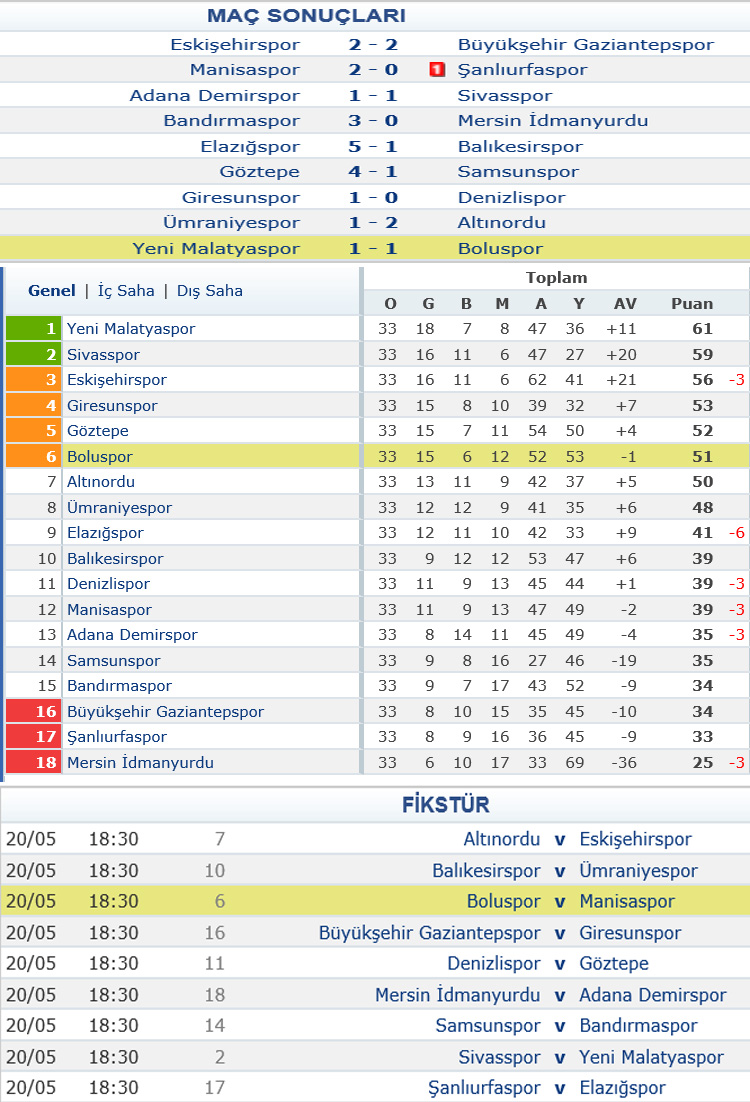This screenshot has height=1102, width=750.
Task: Open Büyükşehir Gaziantepspor in match results
Action: pos(586,45)
